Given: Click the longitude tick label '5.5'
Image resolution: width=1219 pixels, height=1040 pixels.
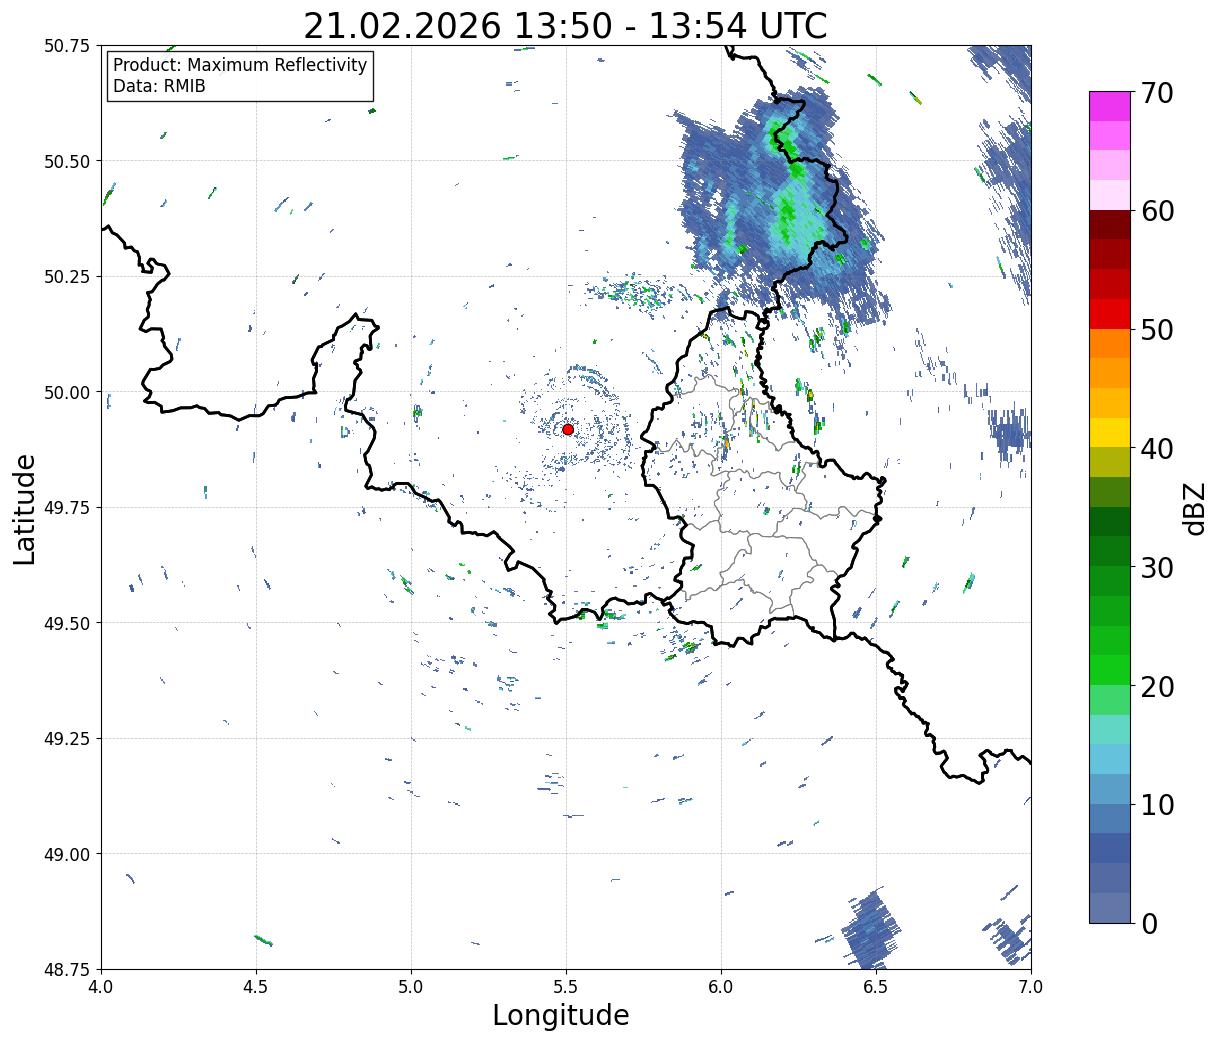Looking at the screenshot, I should pyautogui.click(x=566, y=987).
